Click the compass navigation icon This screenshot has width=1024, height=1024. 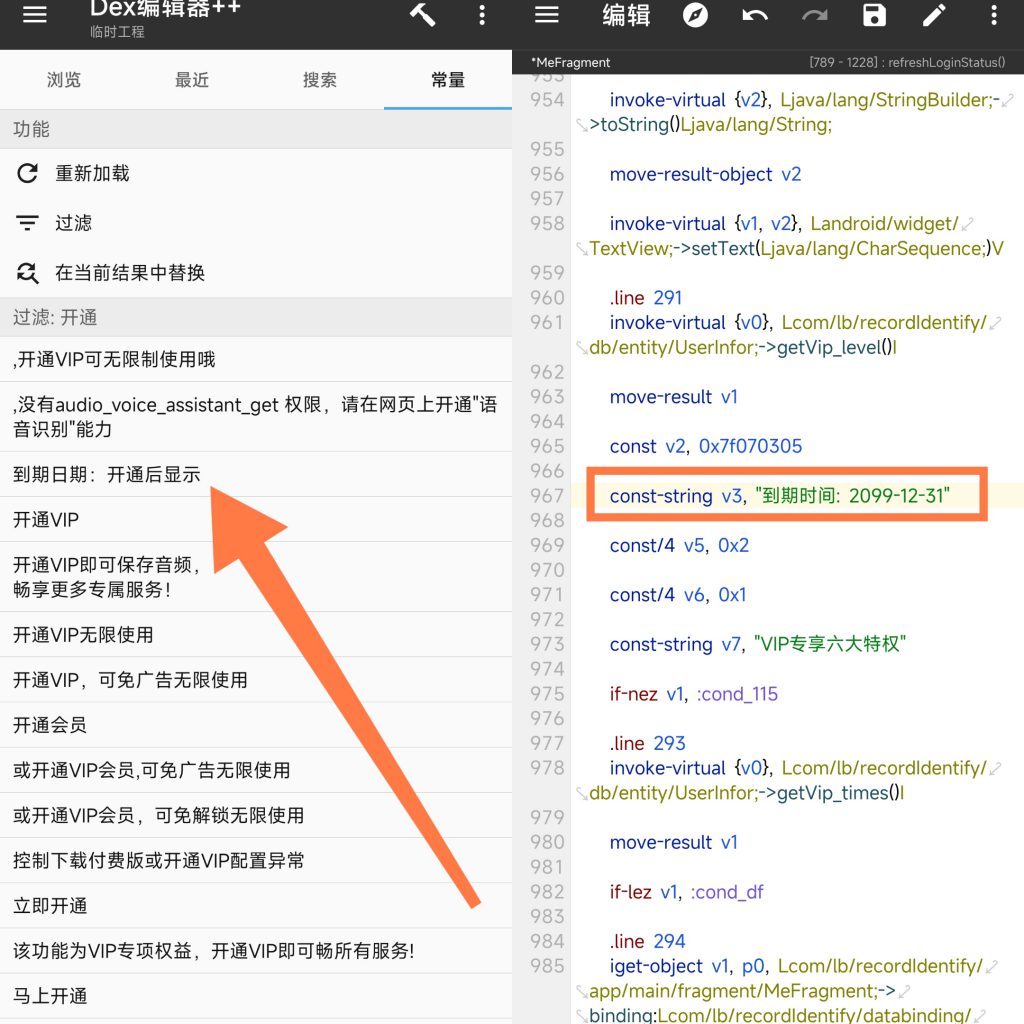[x=695, y=15]
